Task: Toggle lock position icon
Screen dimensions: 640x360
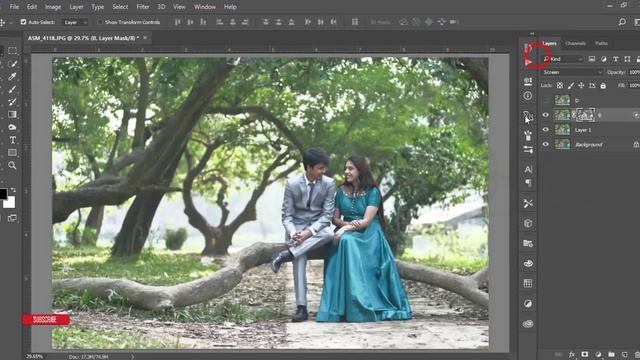Action: [x=581, y=85]
